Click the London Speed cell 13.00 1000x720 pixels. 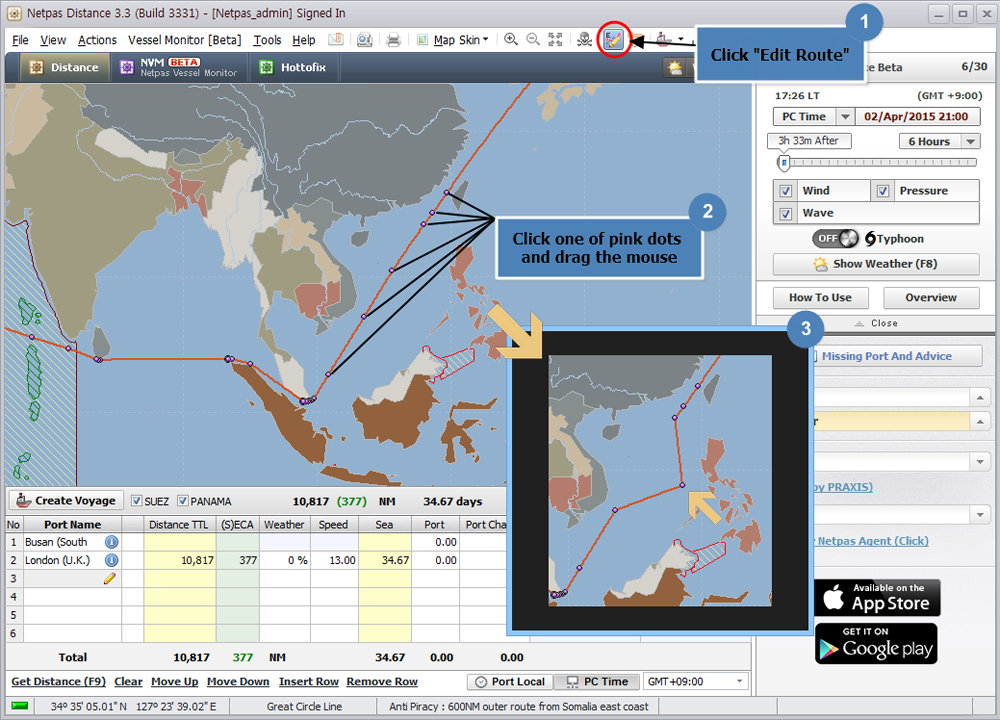[x=334, y=561]
